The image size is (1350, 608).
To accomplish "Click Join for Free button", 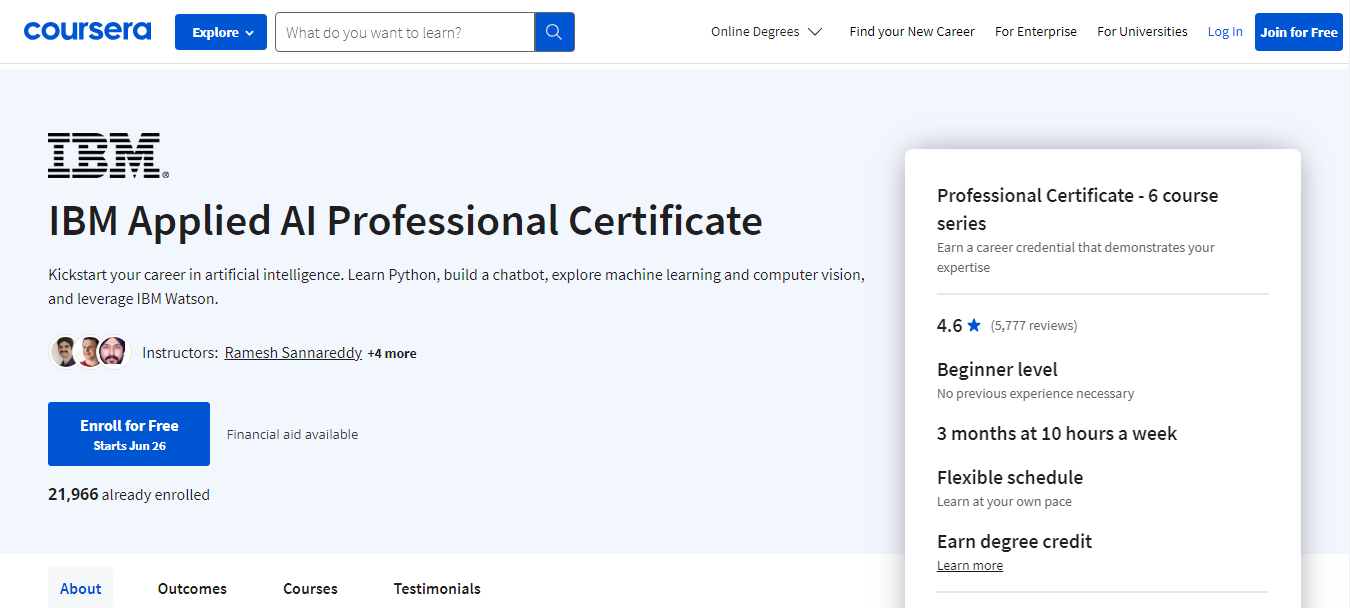I will point(1298,32).
